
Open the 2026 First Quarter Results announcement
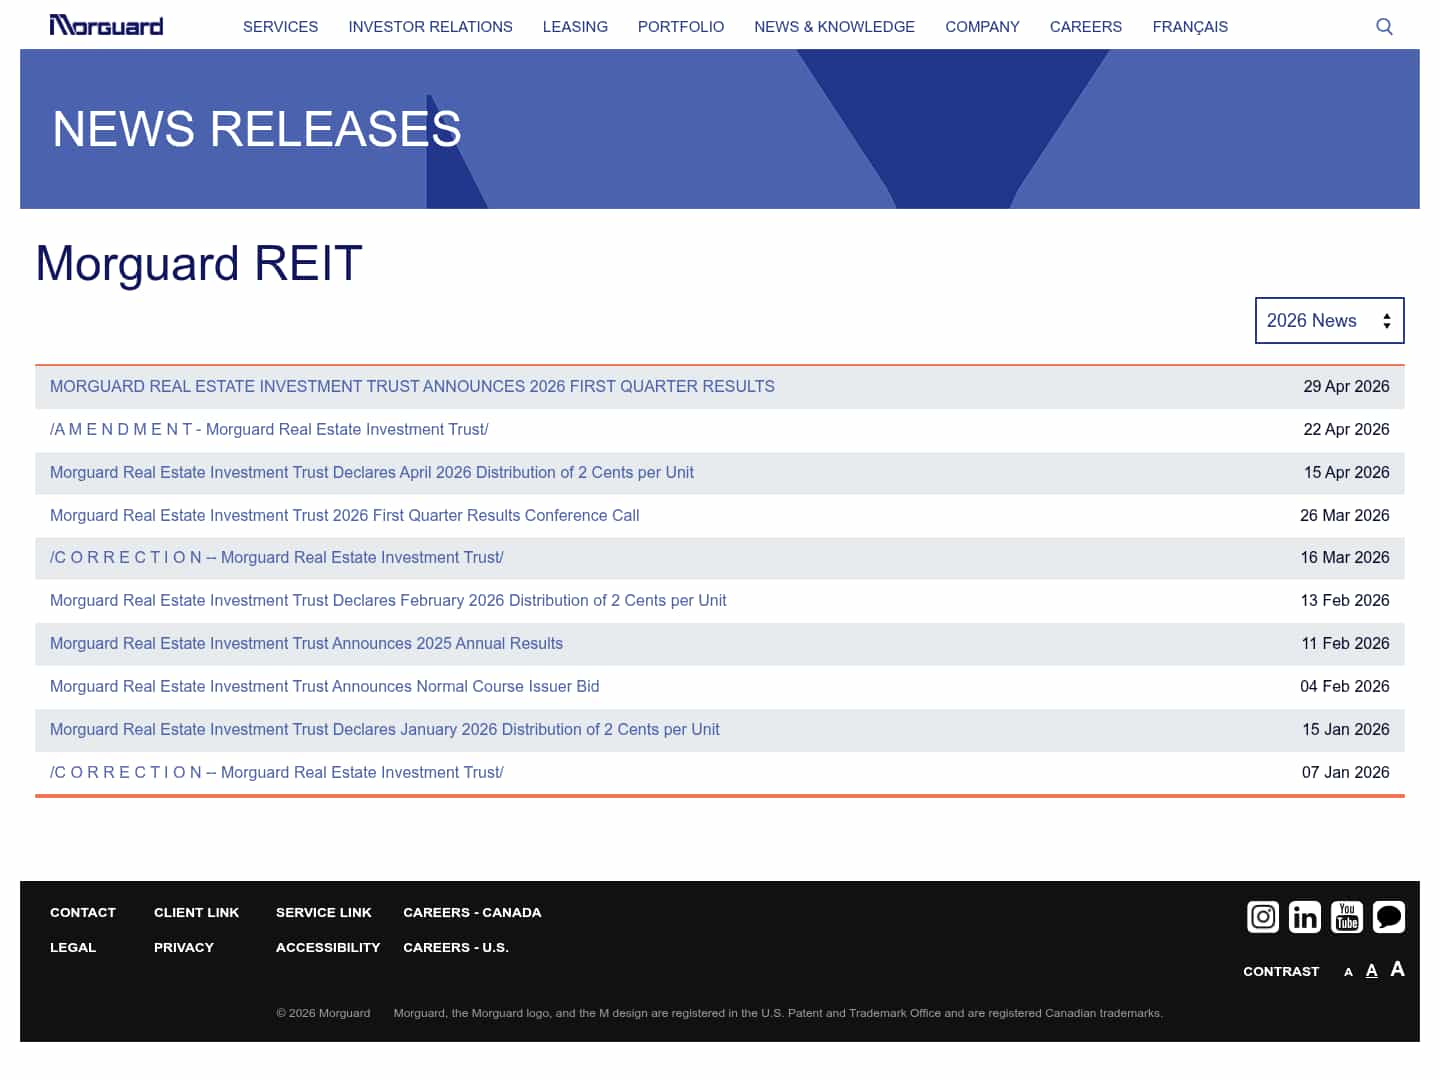pos(412,387)
